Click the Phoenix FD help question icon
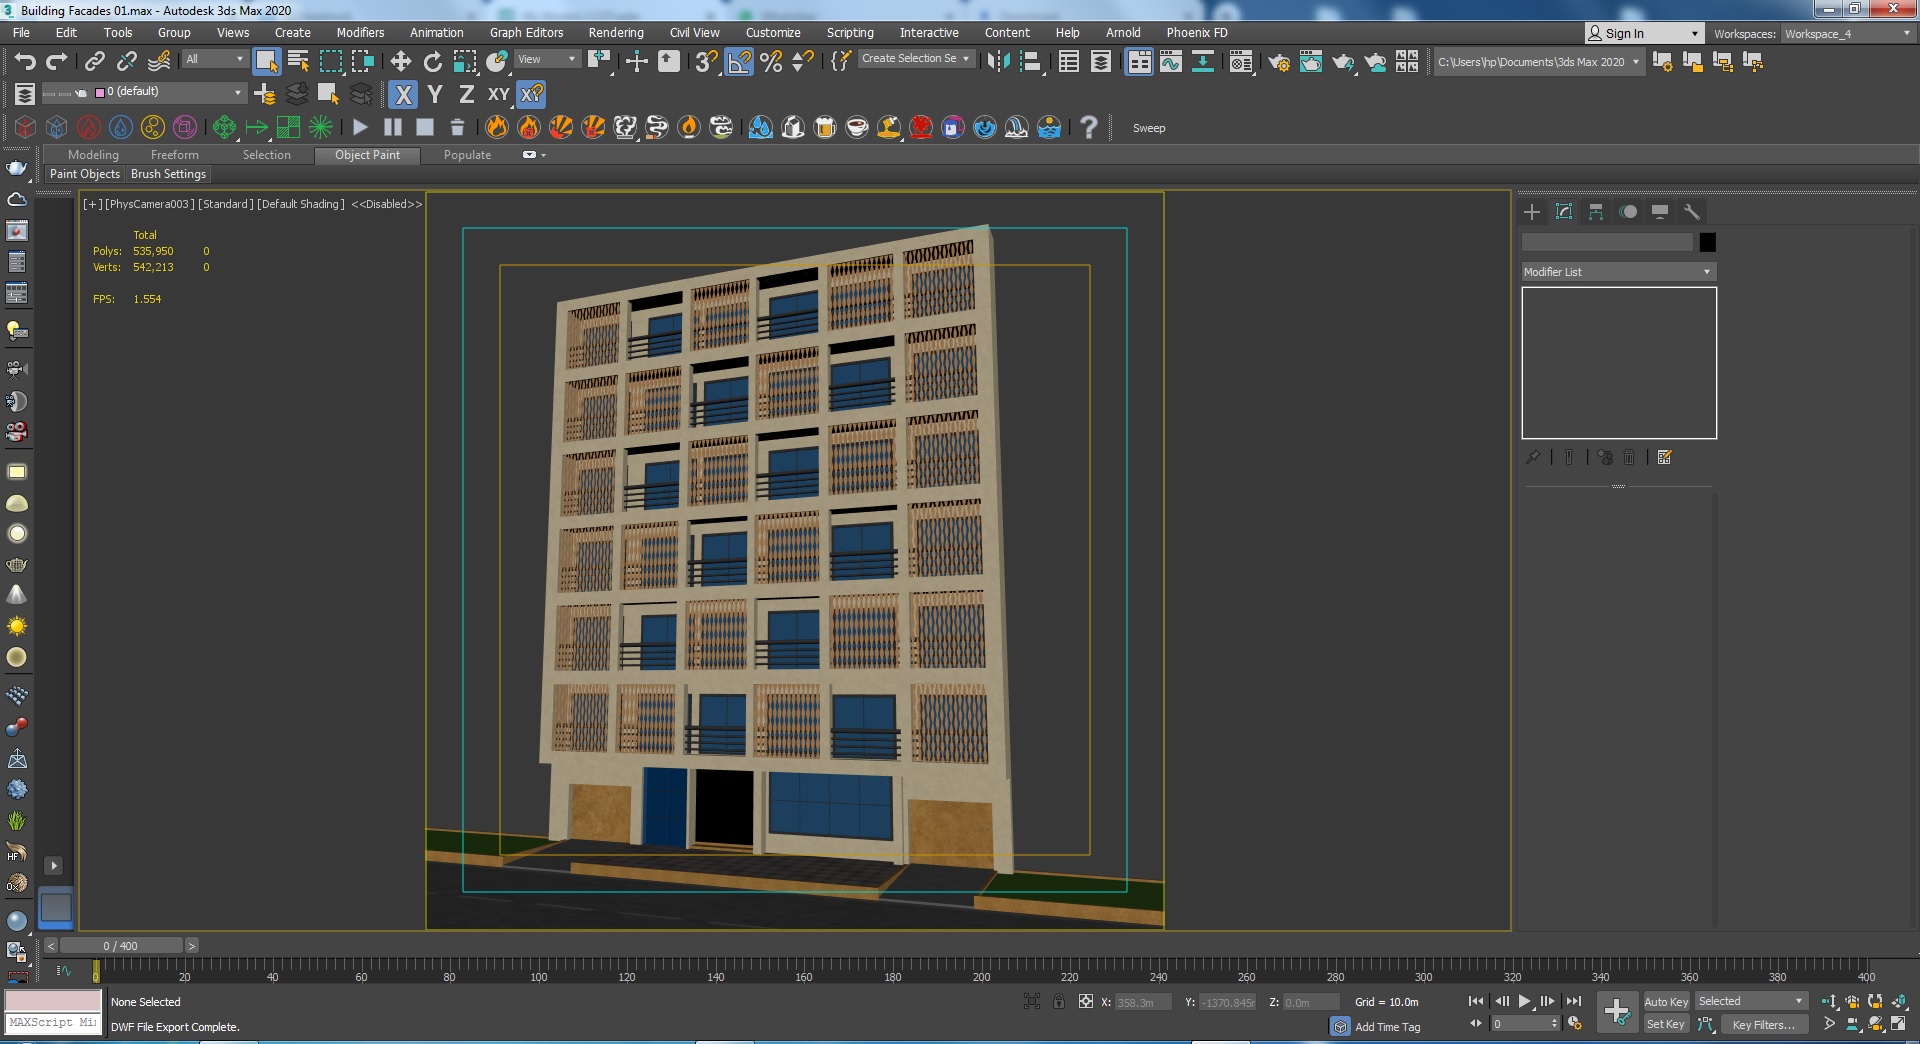 pos(1089,128)
